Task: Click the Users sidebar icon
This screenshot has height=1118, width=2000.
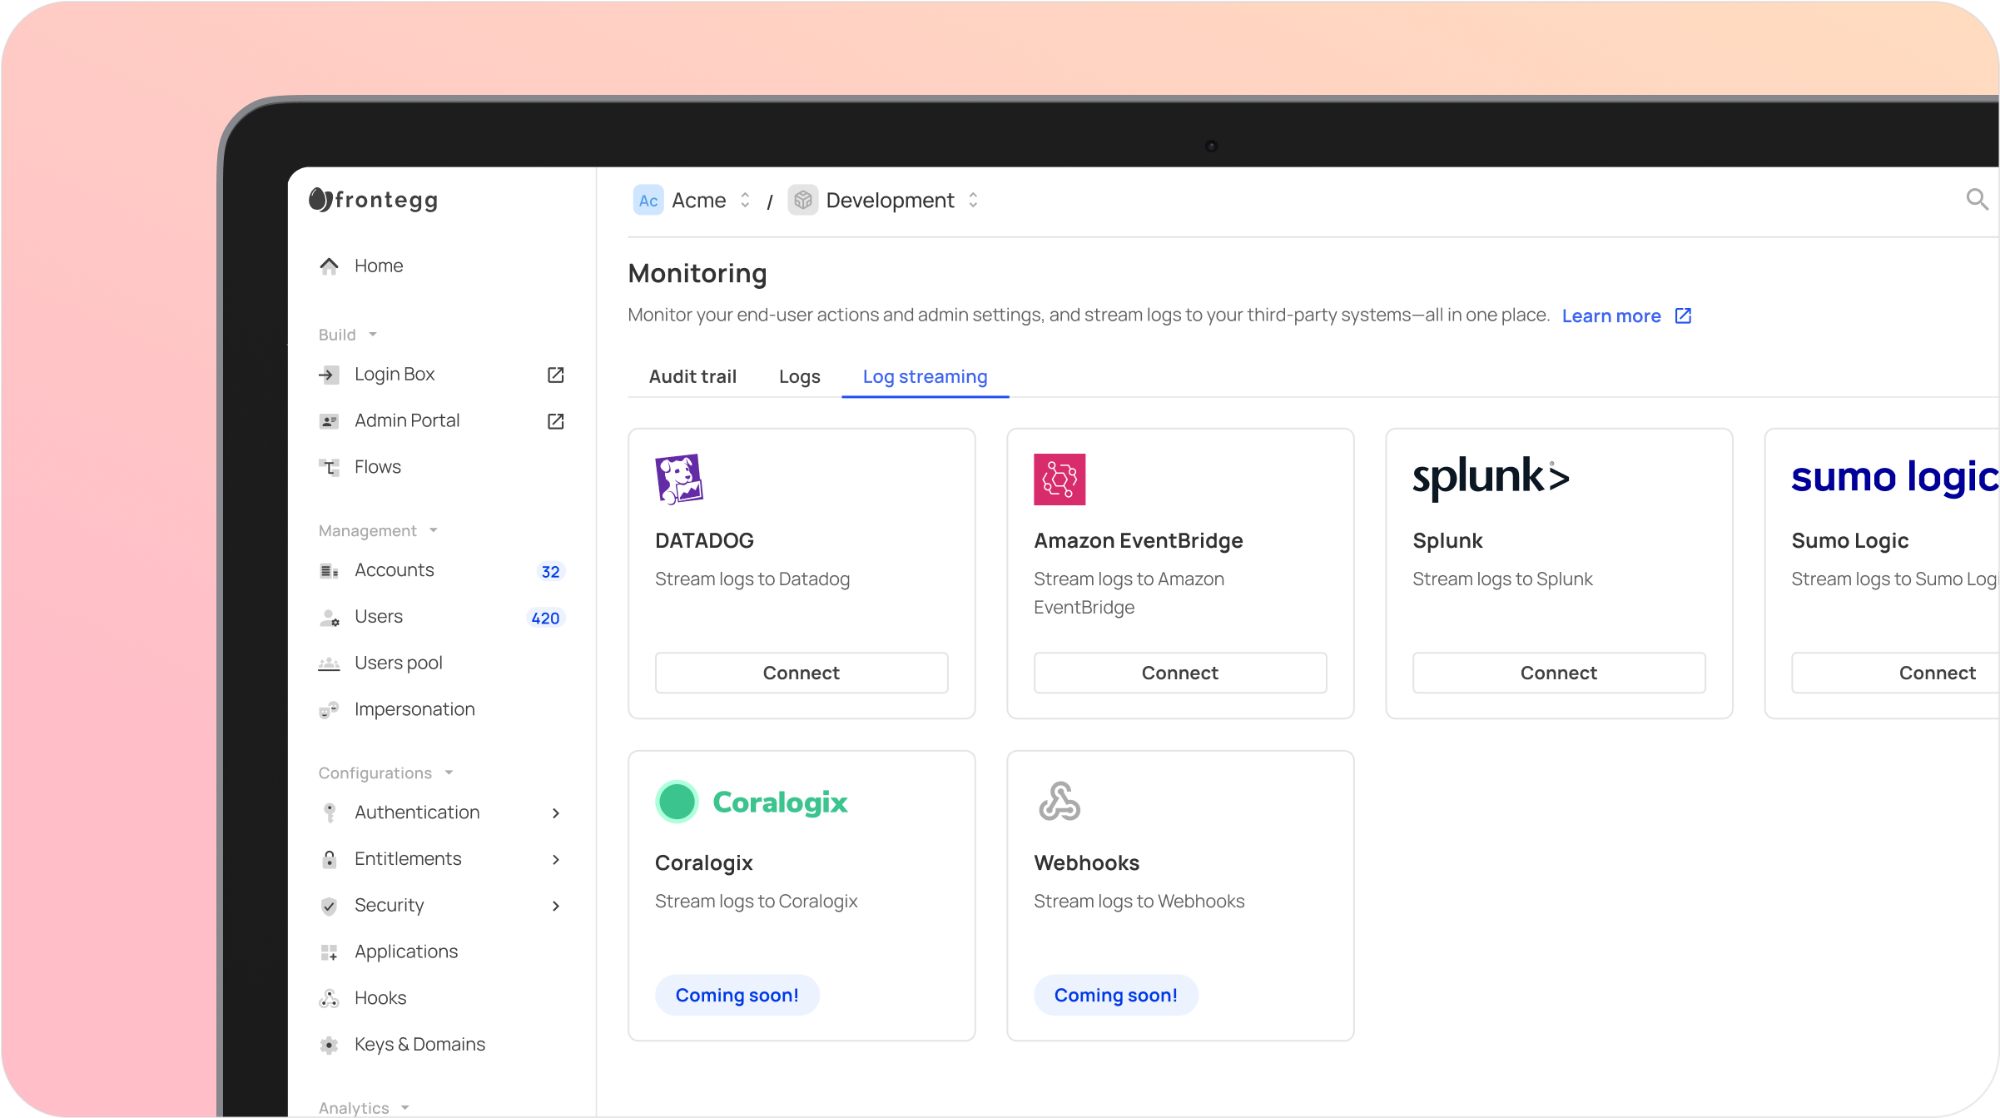Action: tap(329, 618)
